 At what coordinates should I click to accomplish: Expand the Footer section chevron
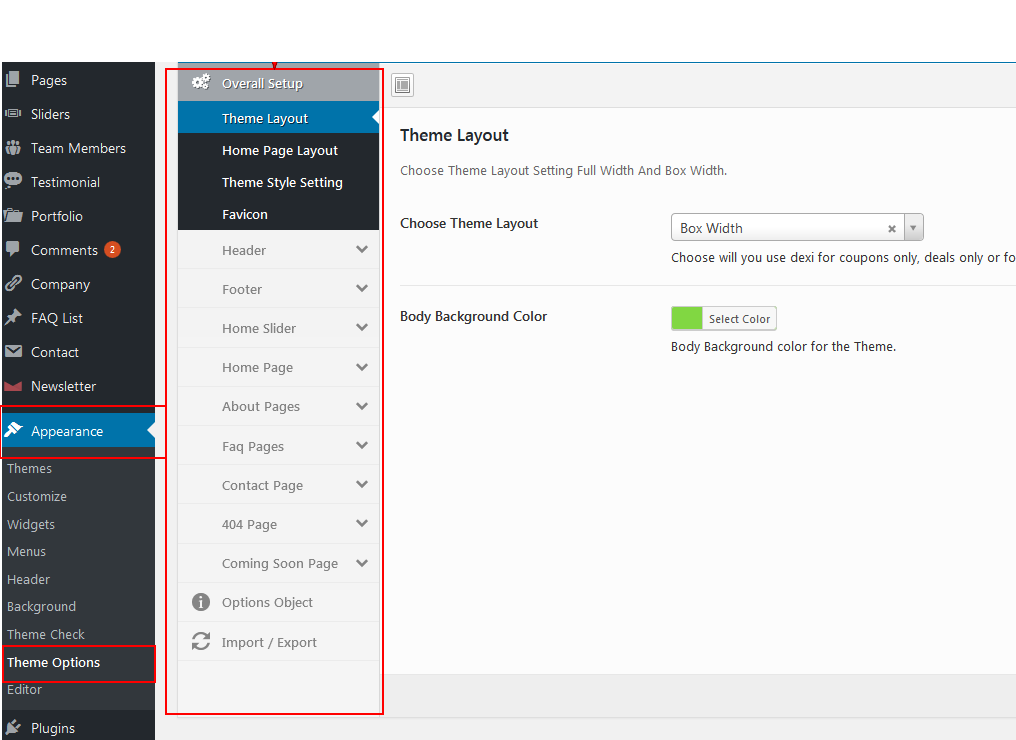(362, 289)
